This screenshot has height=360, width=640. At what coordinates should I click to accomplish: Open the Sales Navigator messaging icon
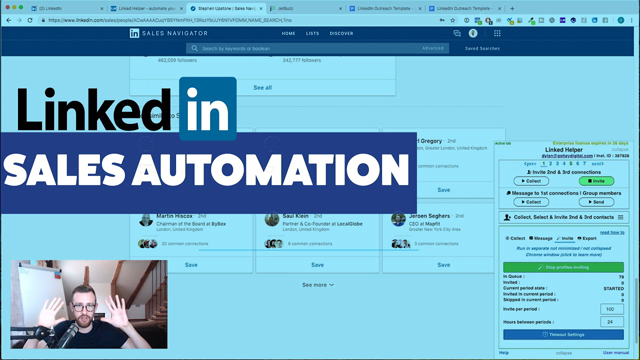click(x=457, y=33)
